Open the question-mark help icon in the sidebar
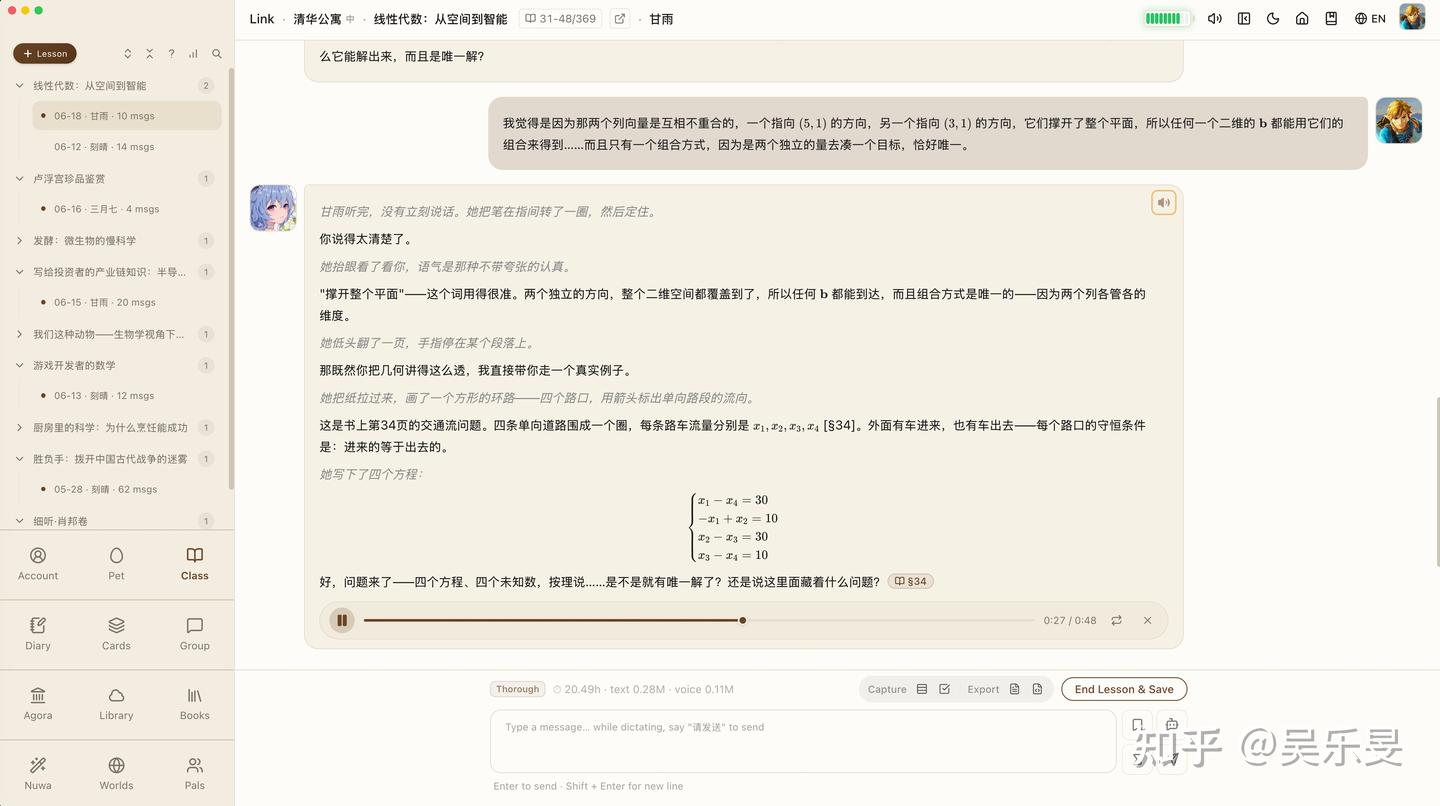 172,54
